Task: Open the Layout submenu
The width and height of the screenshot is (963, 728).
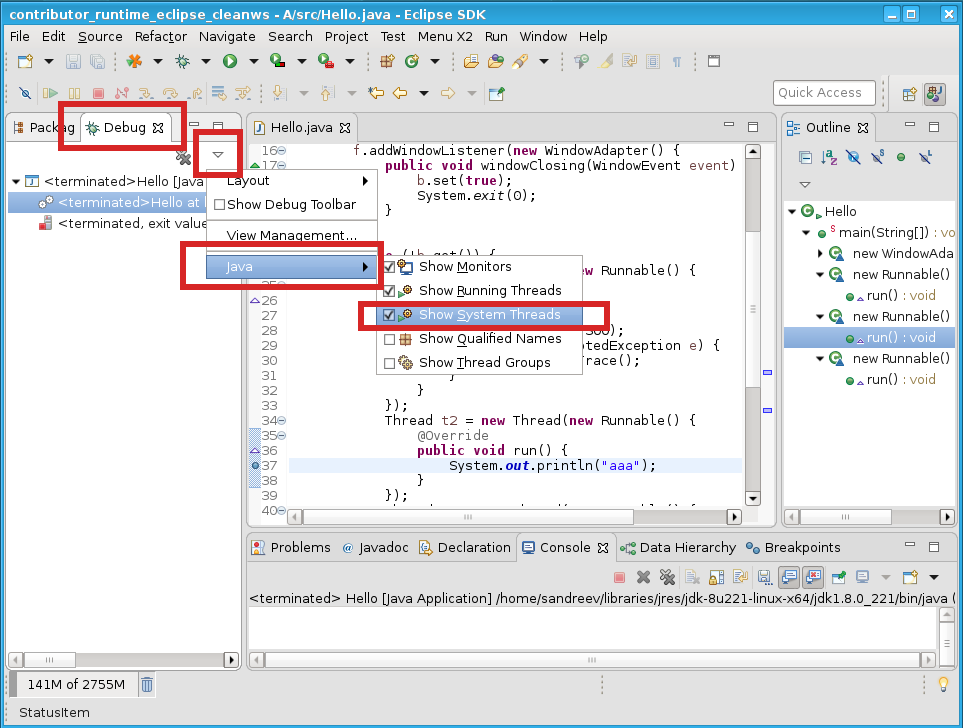Action: (x=292, y=181)
